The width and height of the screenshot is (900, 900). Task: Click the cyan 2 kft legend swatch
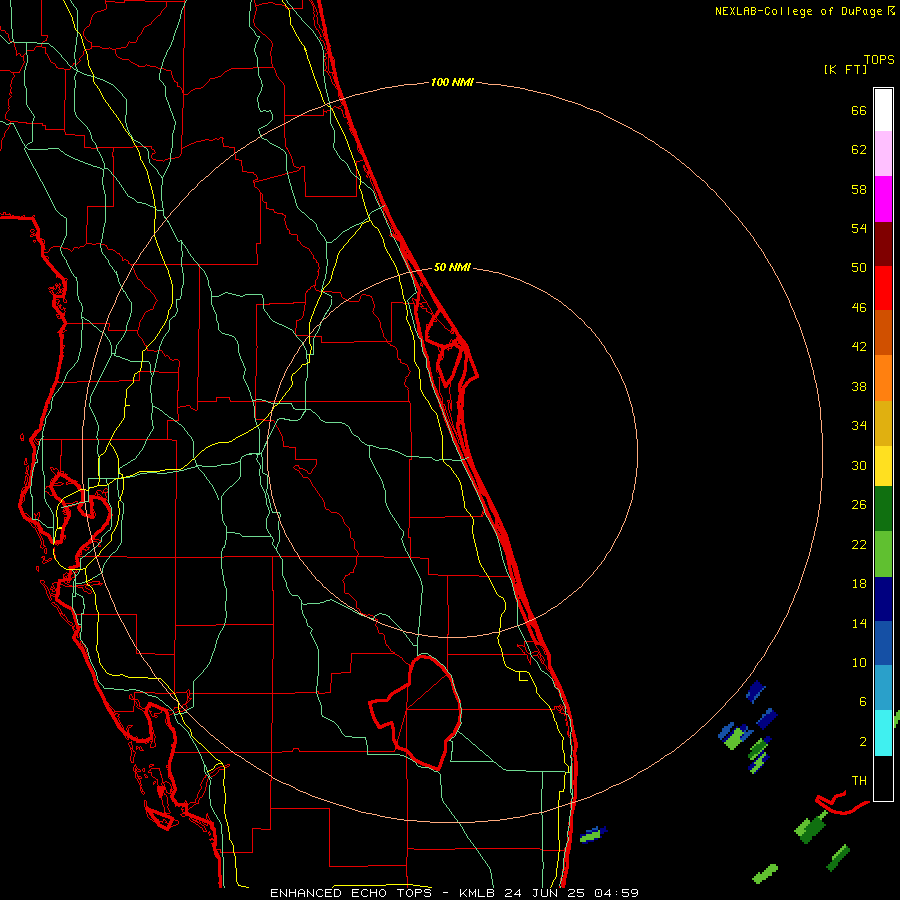click(x=883, y=733)
